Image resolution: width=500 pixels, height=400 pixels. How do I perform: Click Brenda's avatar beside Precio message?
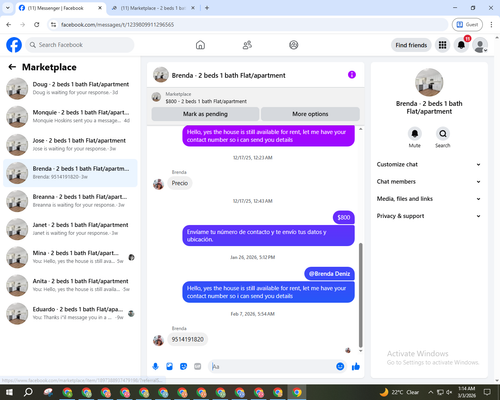tap(158, 184)
